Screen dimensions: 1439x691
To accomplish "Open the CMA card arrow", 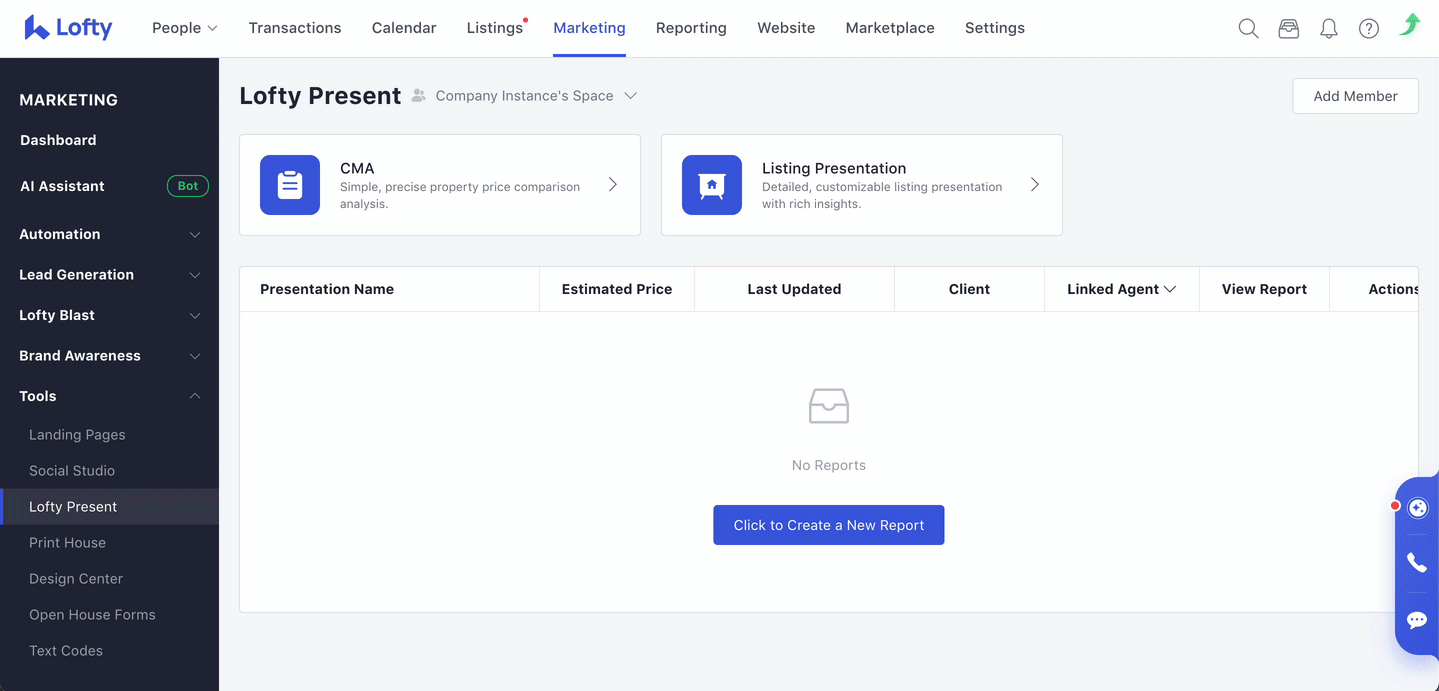I will pyautogui.click(x=613, y=185).
